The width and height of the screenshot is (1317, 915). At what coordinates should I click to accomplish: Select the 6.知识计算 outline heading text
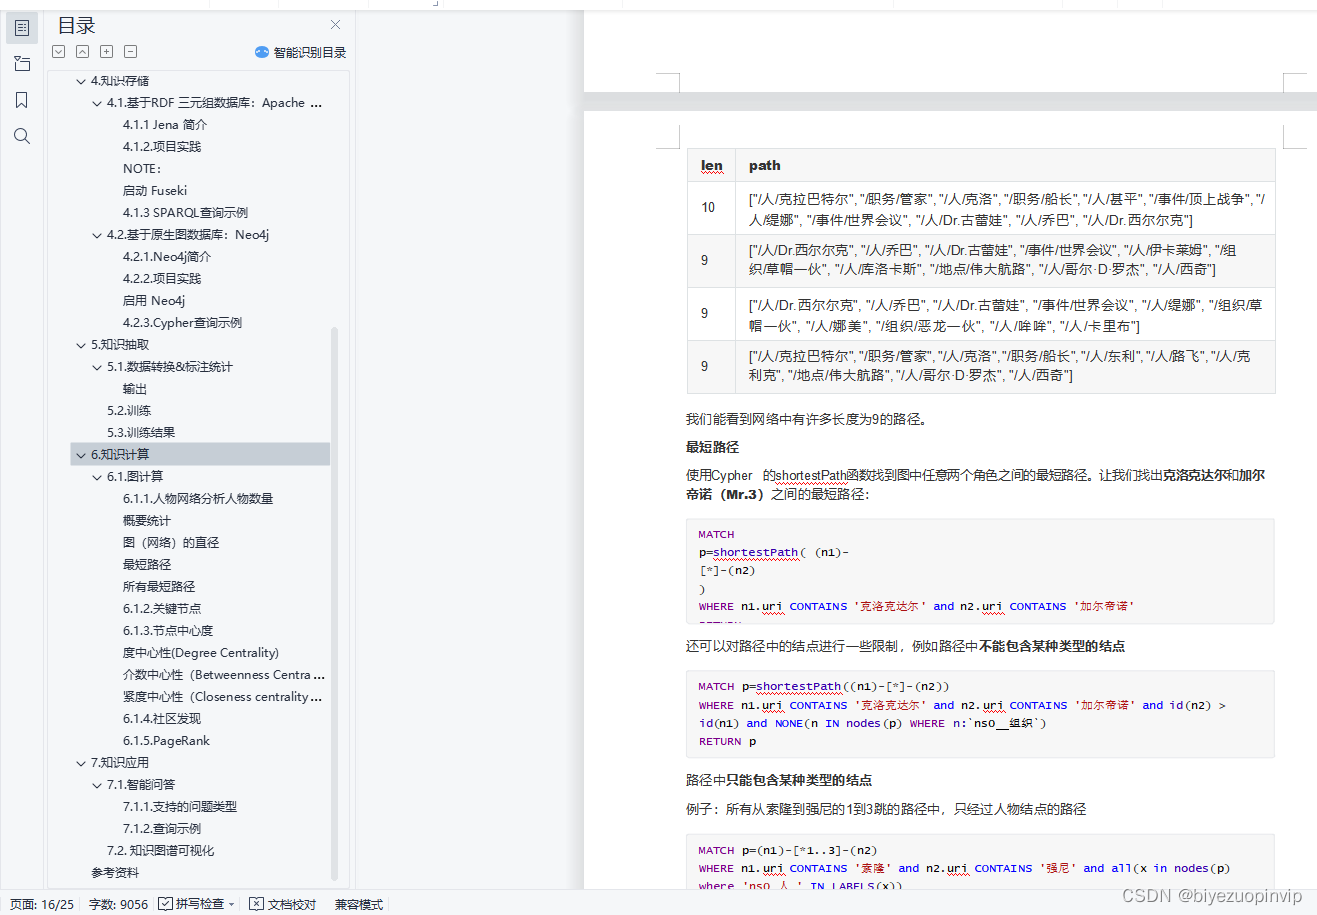120,455
